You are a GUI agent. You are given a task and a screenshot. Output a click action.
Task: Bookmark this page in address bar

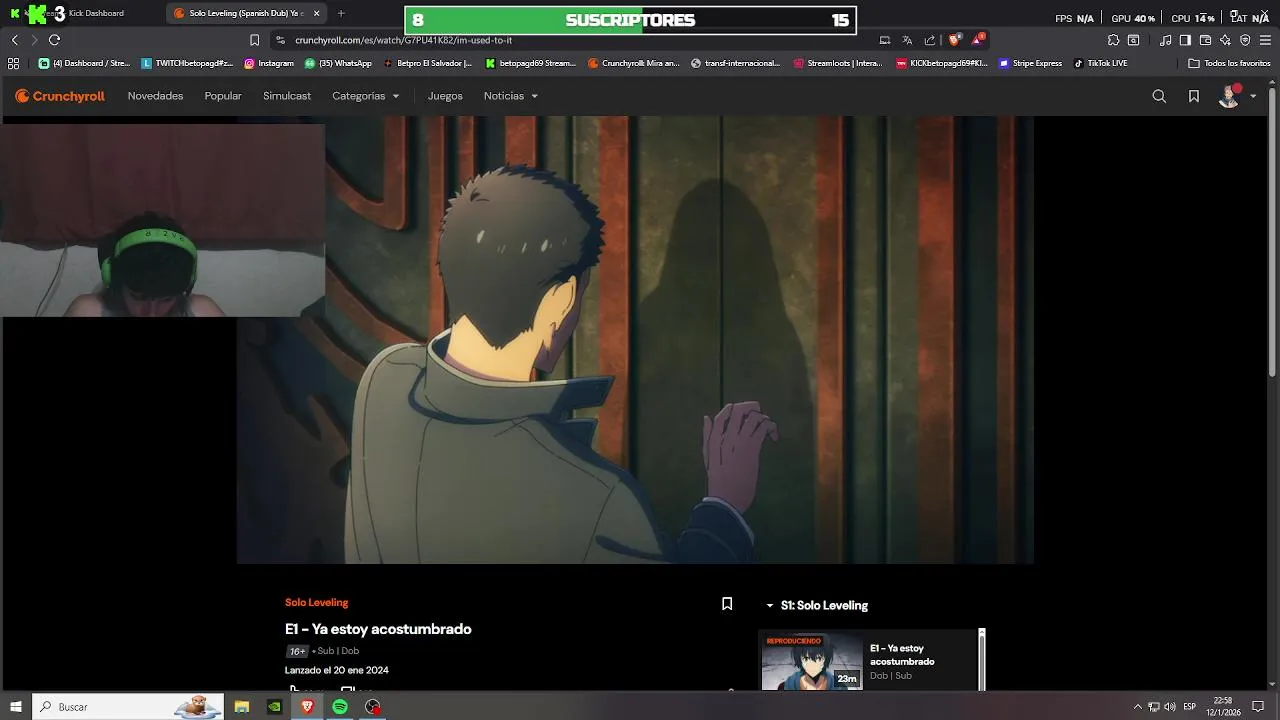pyautogui.click(x=254, y=40)
